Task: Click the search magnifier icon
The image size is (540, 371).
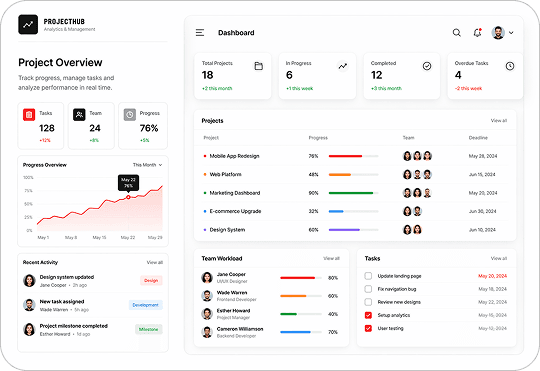Action: [x=457, y=33]
